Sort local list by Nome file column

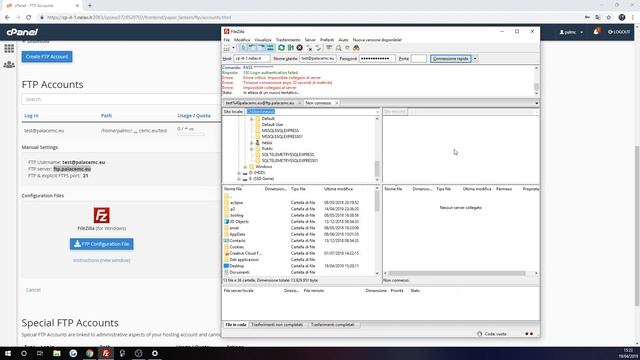tap(233, 189)
